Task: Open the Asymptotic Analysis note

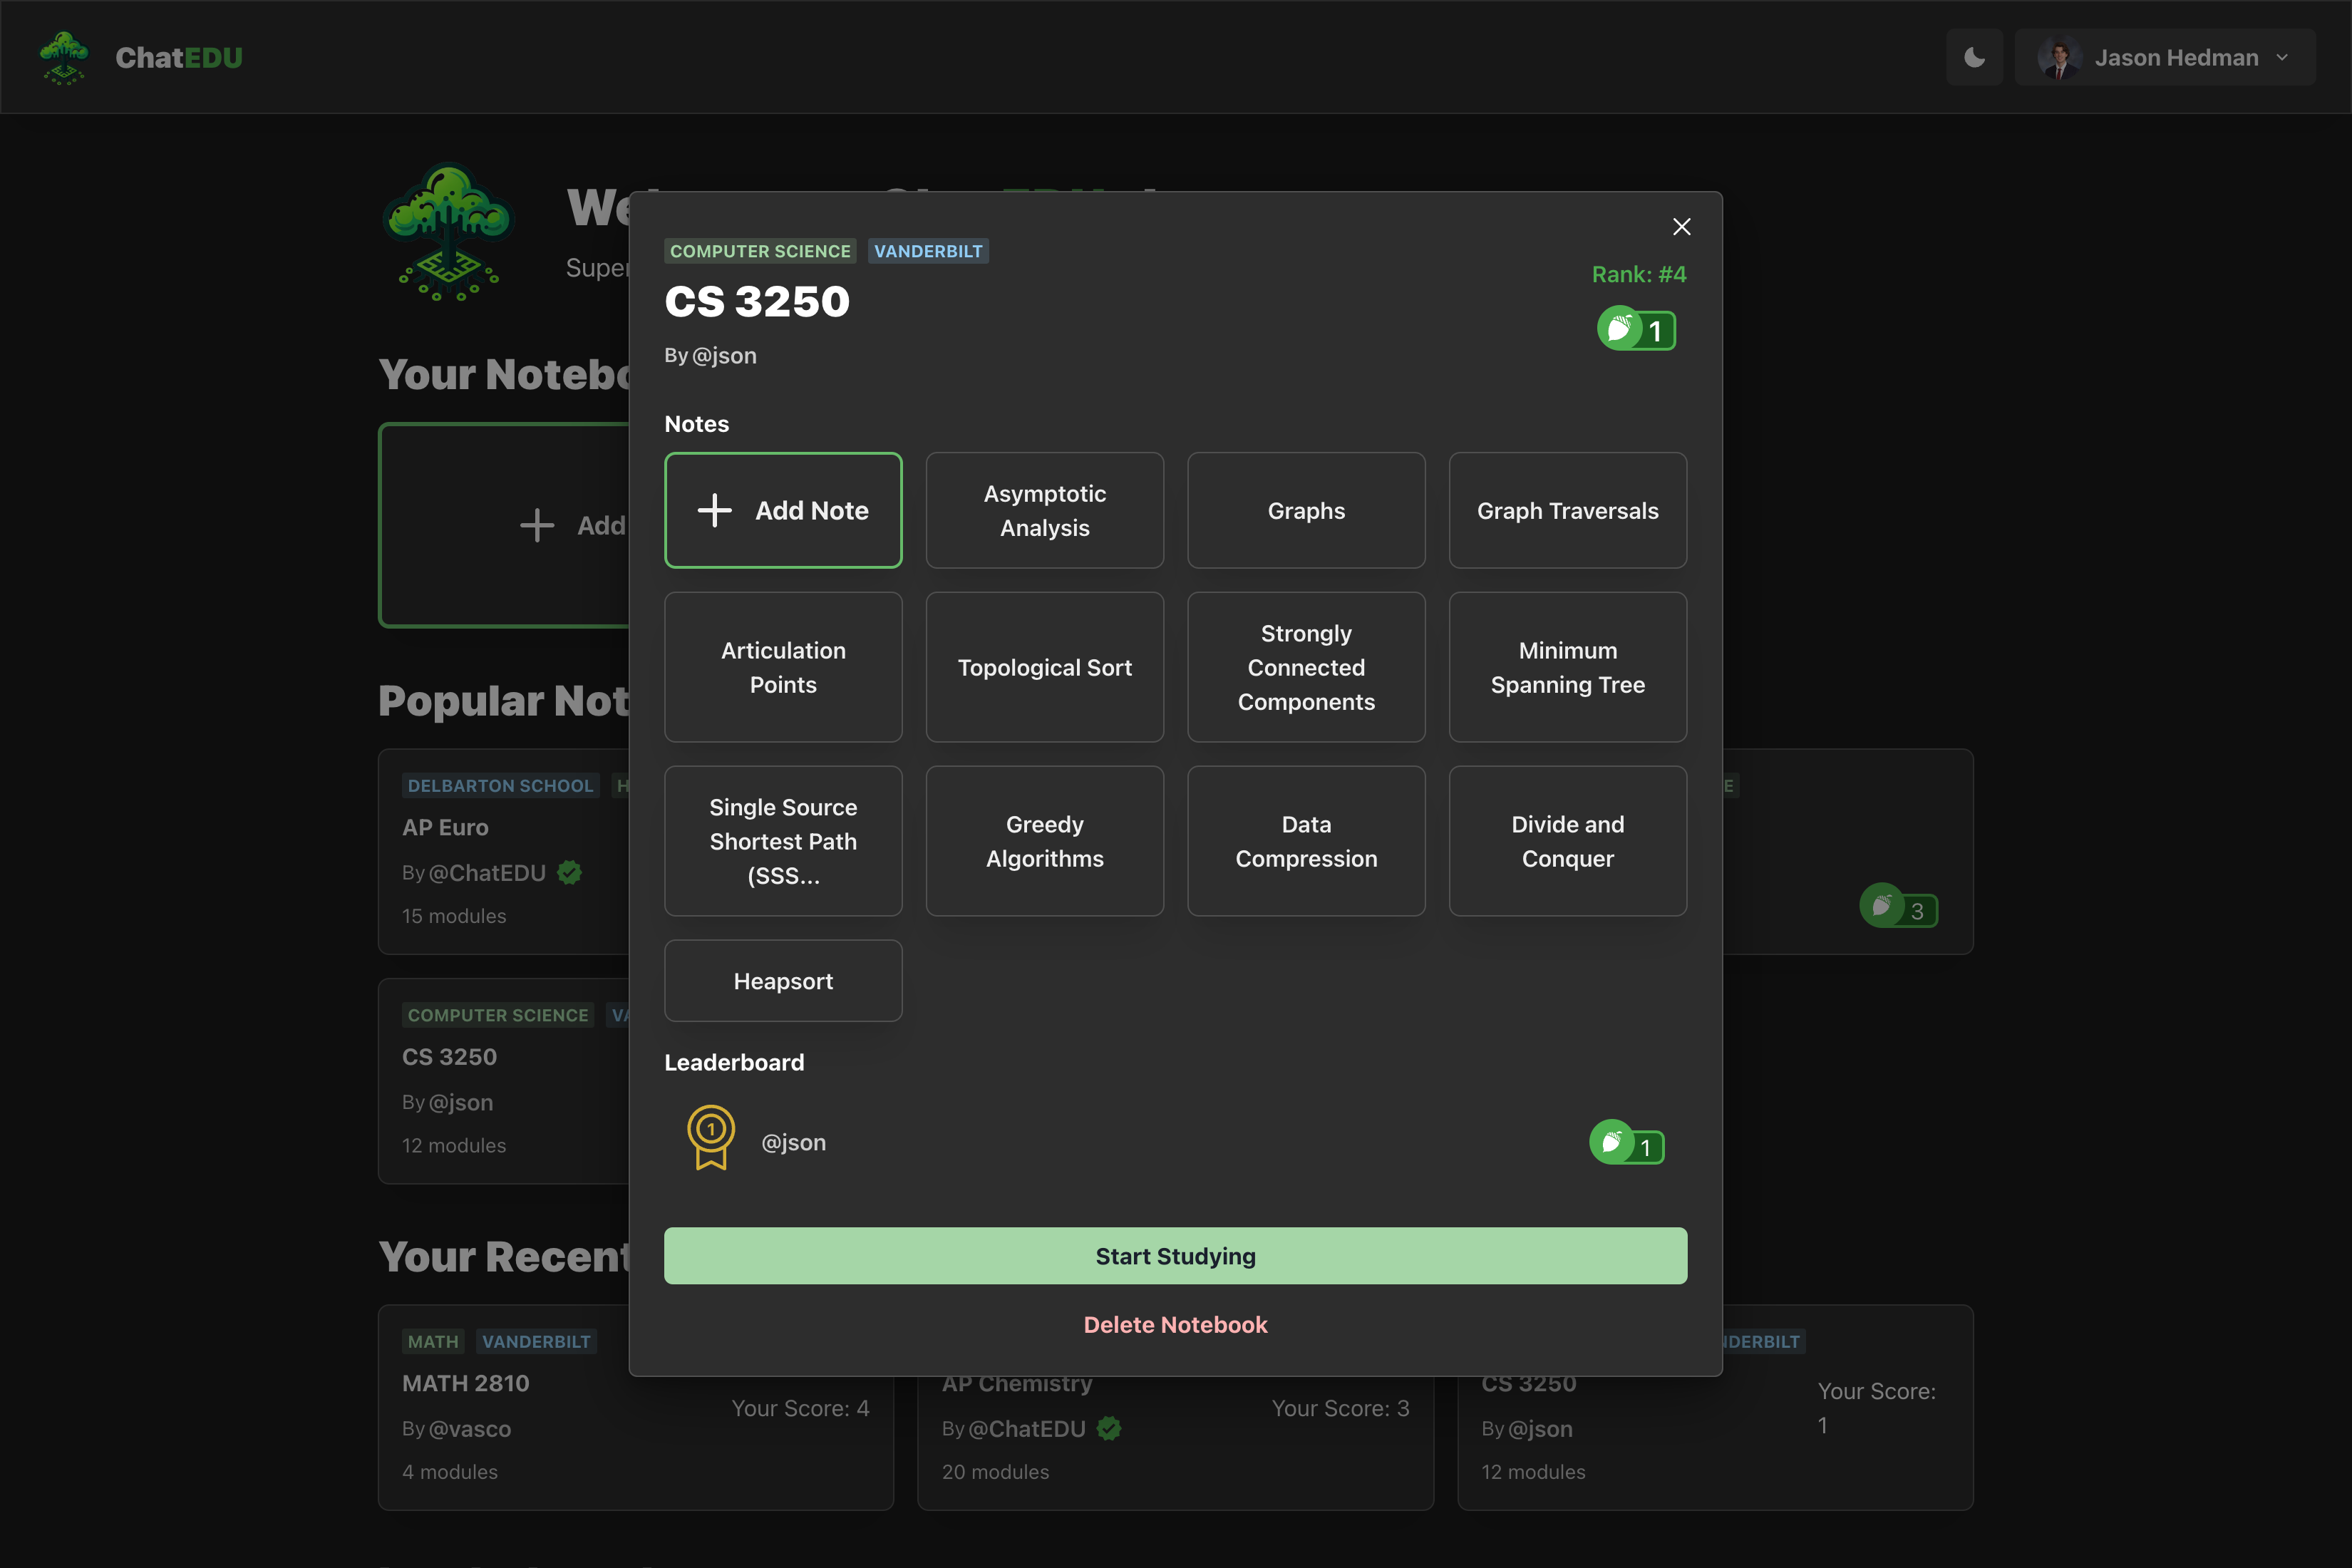Action: pos(1044,510)
